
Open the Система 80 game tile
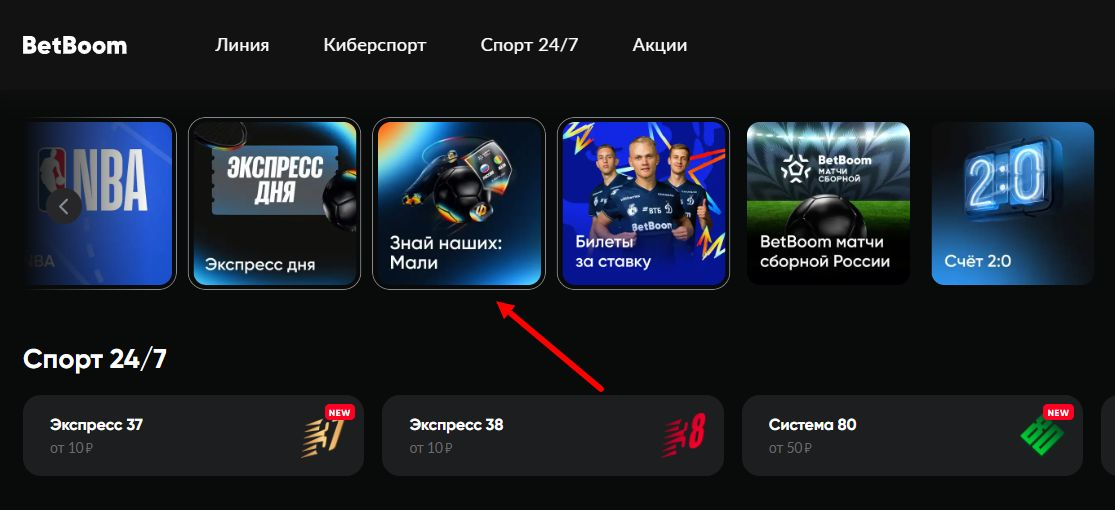[912, 435]
